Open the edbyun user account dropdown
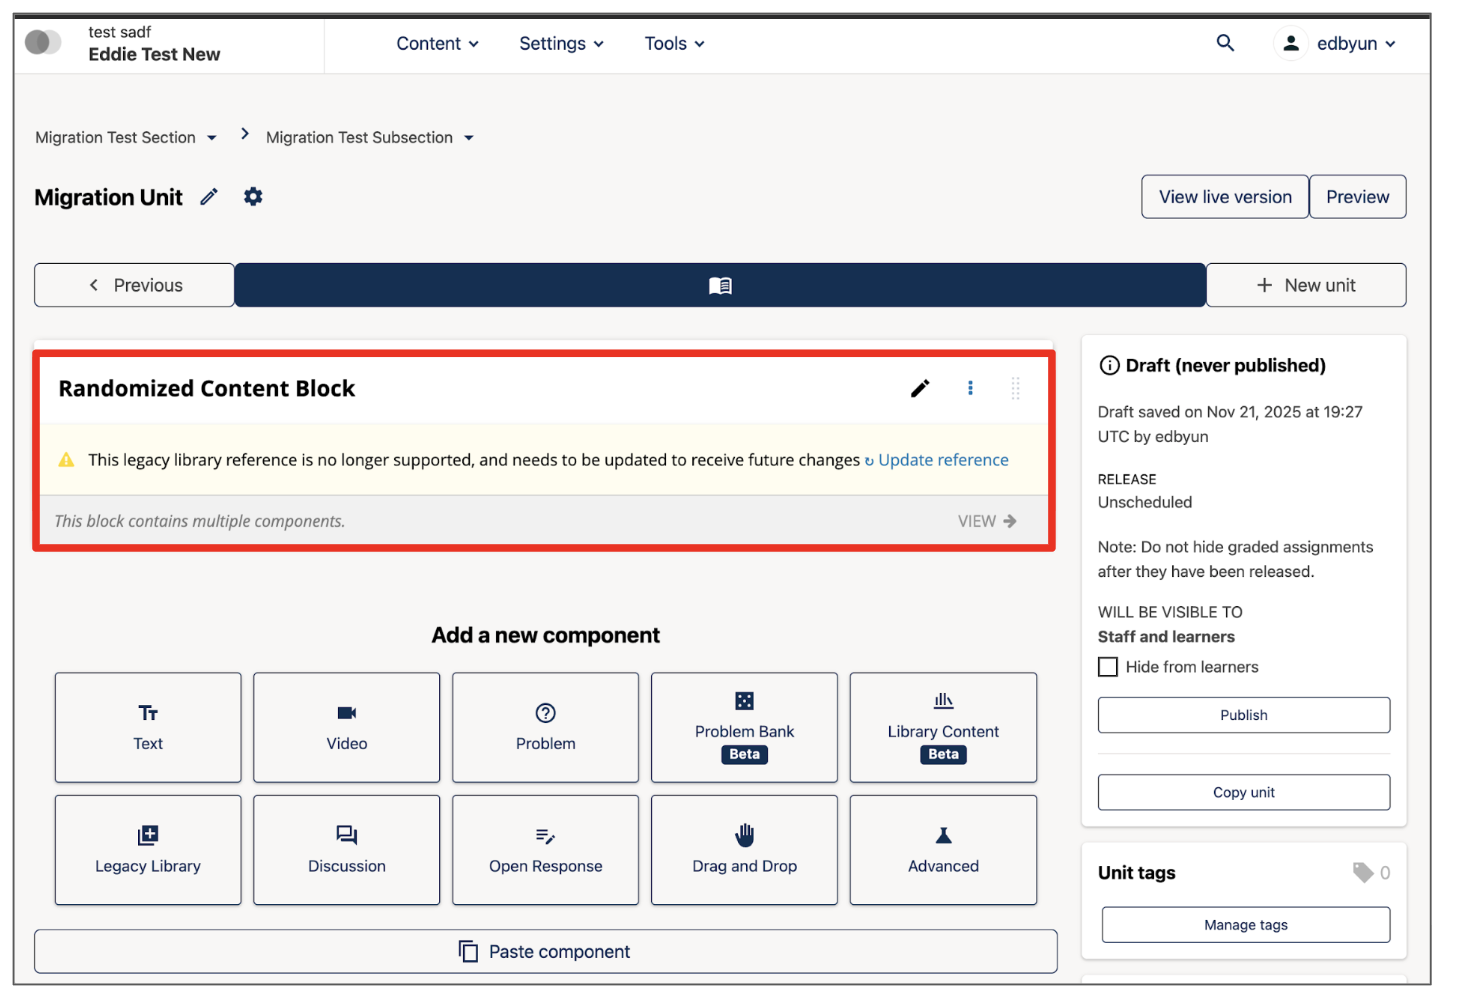Image resolution: width=1458 pixels, height=1004 pixels. 1336,44
